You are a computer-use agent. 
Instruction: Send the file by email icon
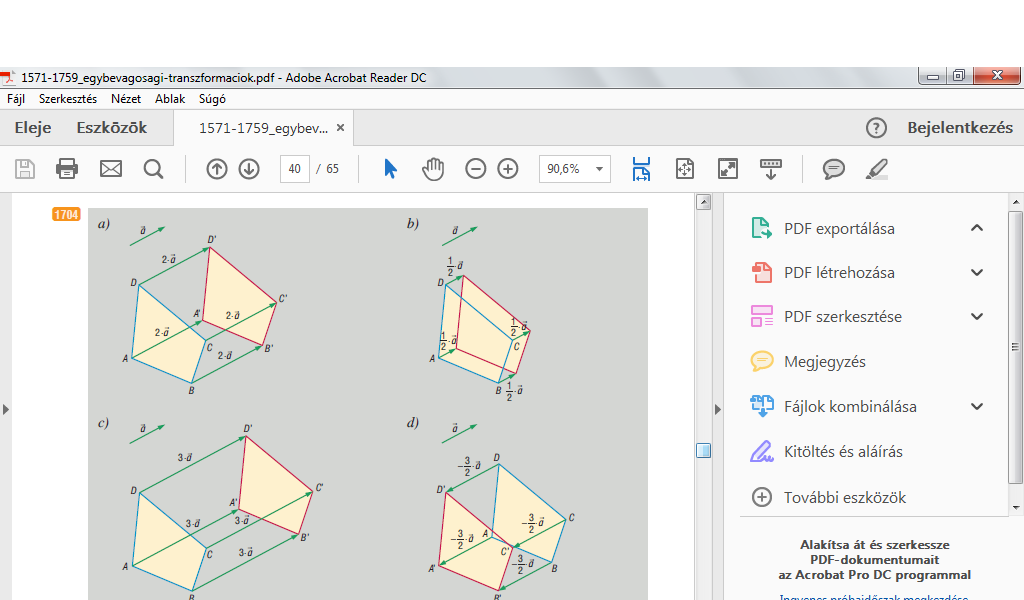110,169
